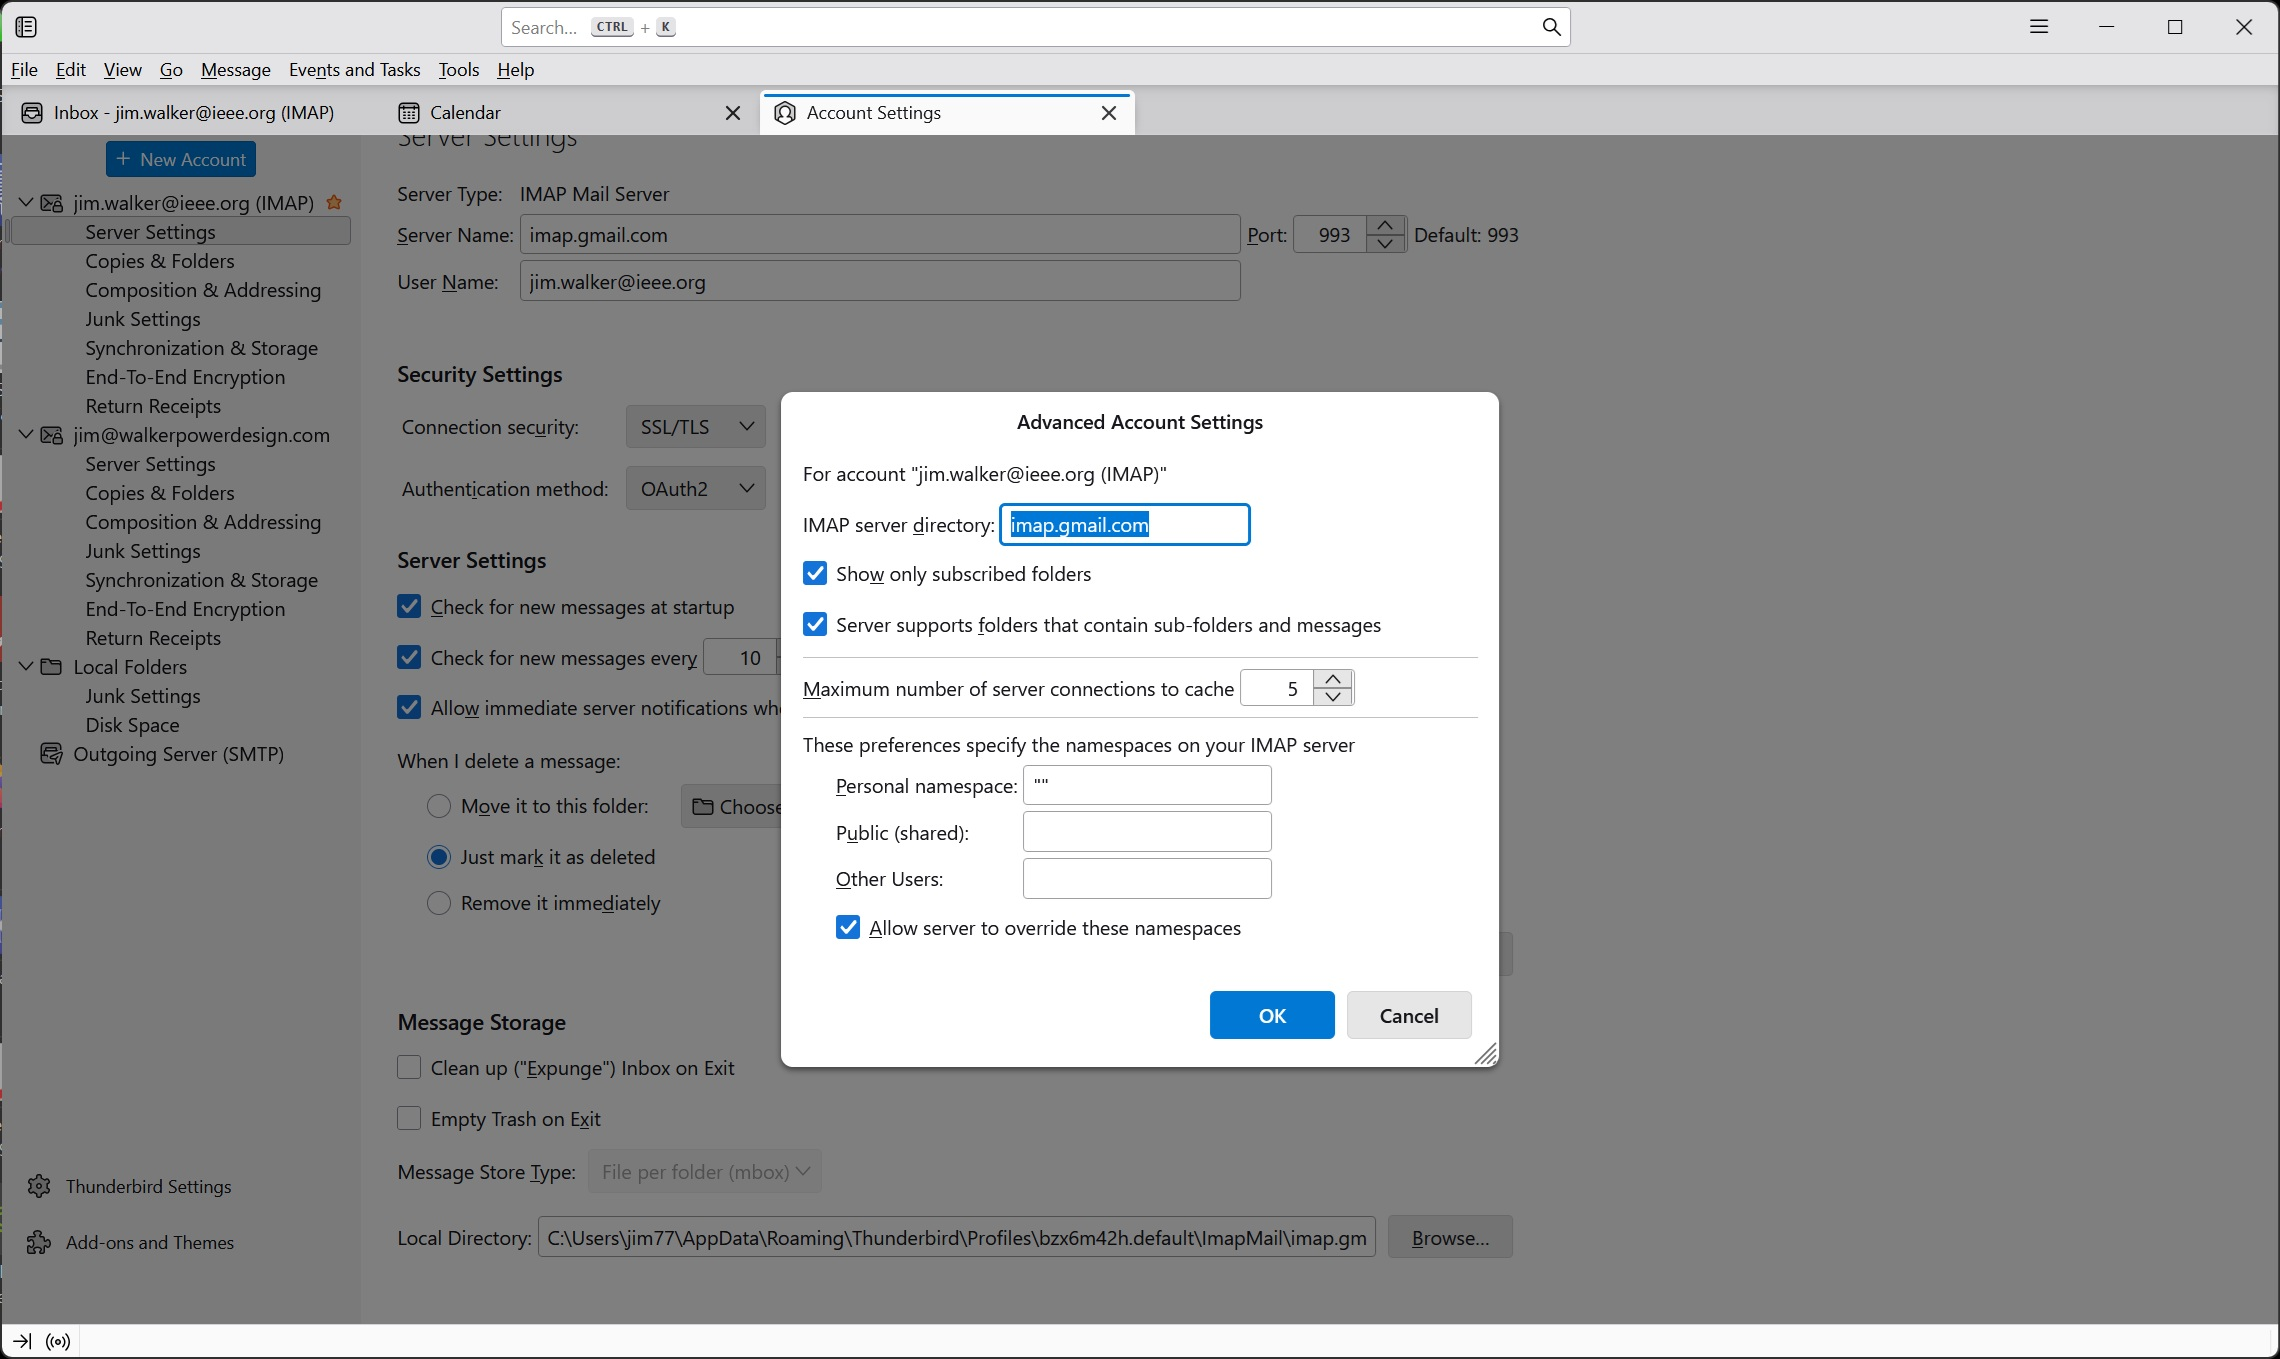2280x1359 pixels.
Task: Collapse jim@walkerpowerdesign.com account tree
Action: click(26, 435)
